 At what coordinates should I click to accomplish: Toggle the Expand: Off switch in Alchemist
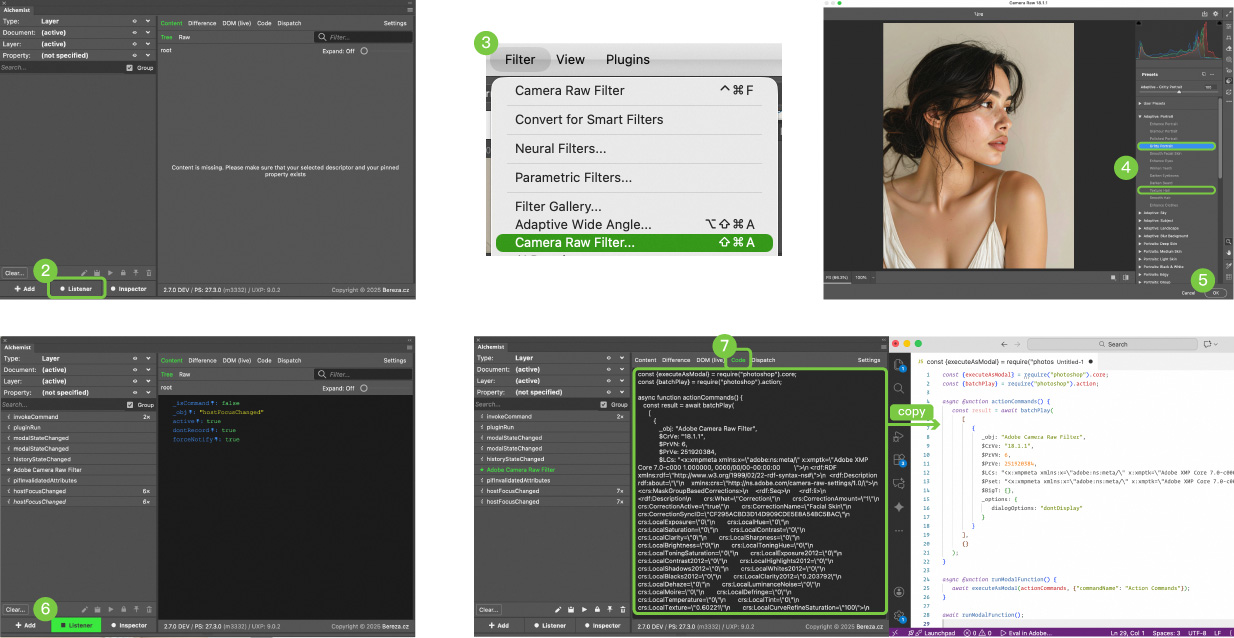tap(364, 50)
